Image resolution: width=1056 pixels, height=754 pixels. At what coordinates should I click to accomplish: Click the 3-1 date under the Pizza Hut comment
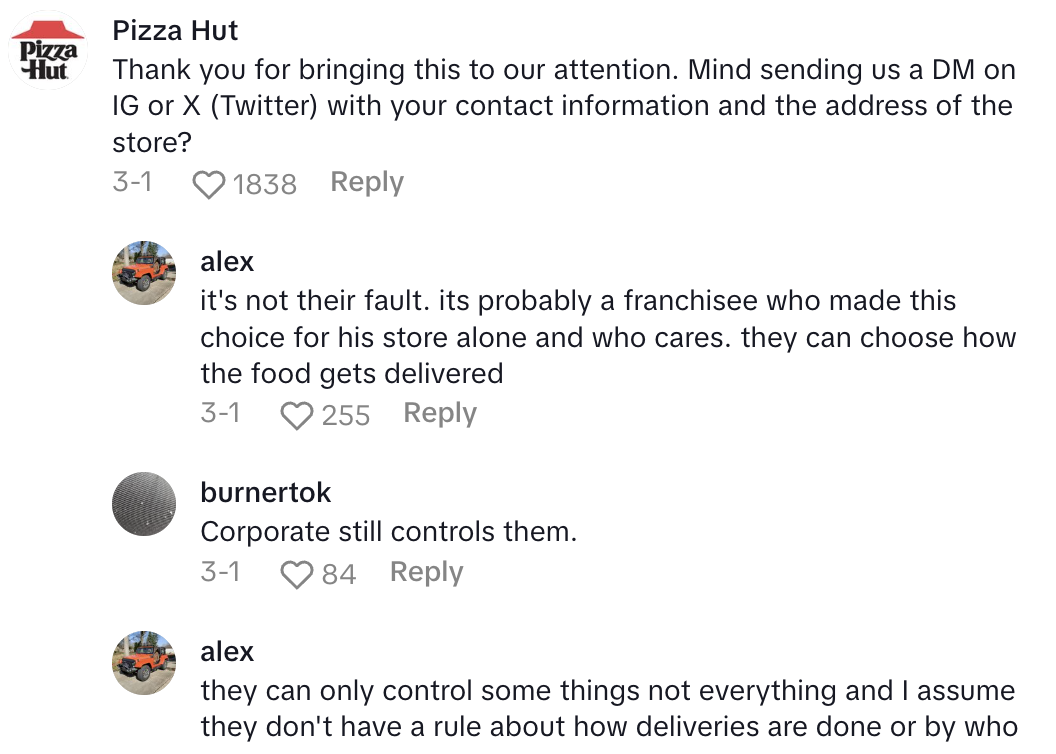tap(133, 183)
